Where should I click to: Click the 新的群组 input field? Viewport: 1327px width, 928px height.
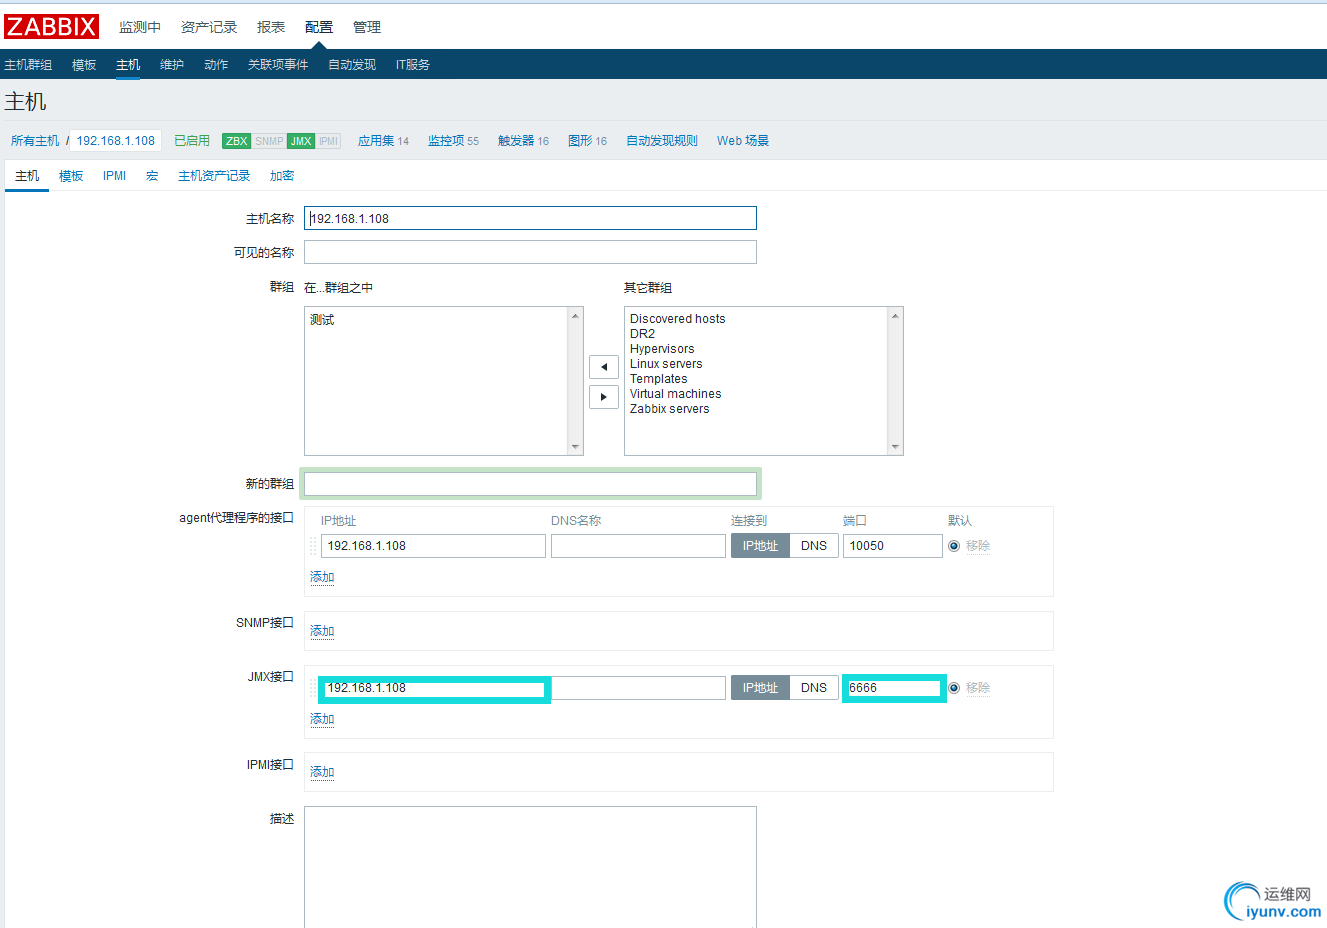pyautogui.click(x=530, y=484)
